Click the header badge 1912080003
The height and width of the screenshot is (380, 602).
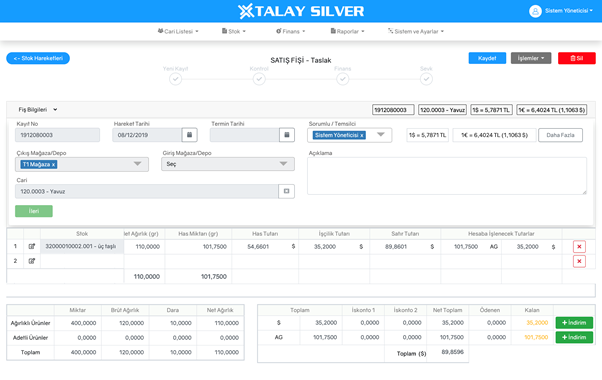[x=393, y=110]
